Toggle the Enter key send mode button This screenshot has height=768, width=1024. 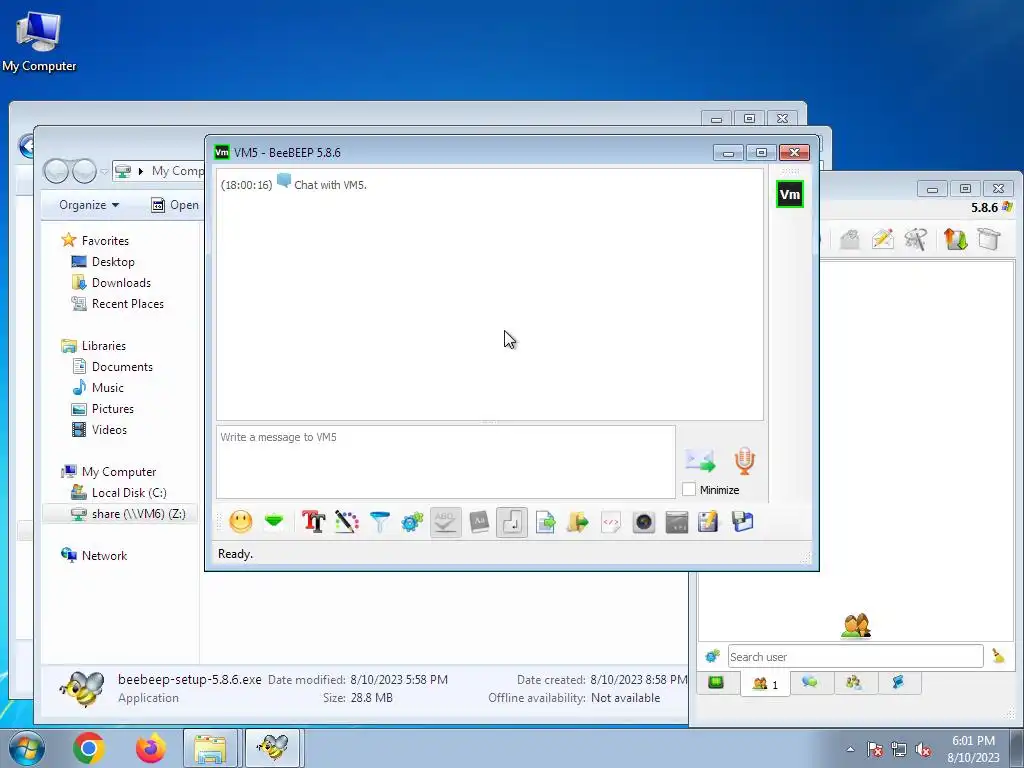(512, 522)
